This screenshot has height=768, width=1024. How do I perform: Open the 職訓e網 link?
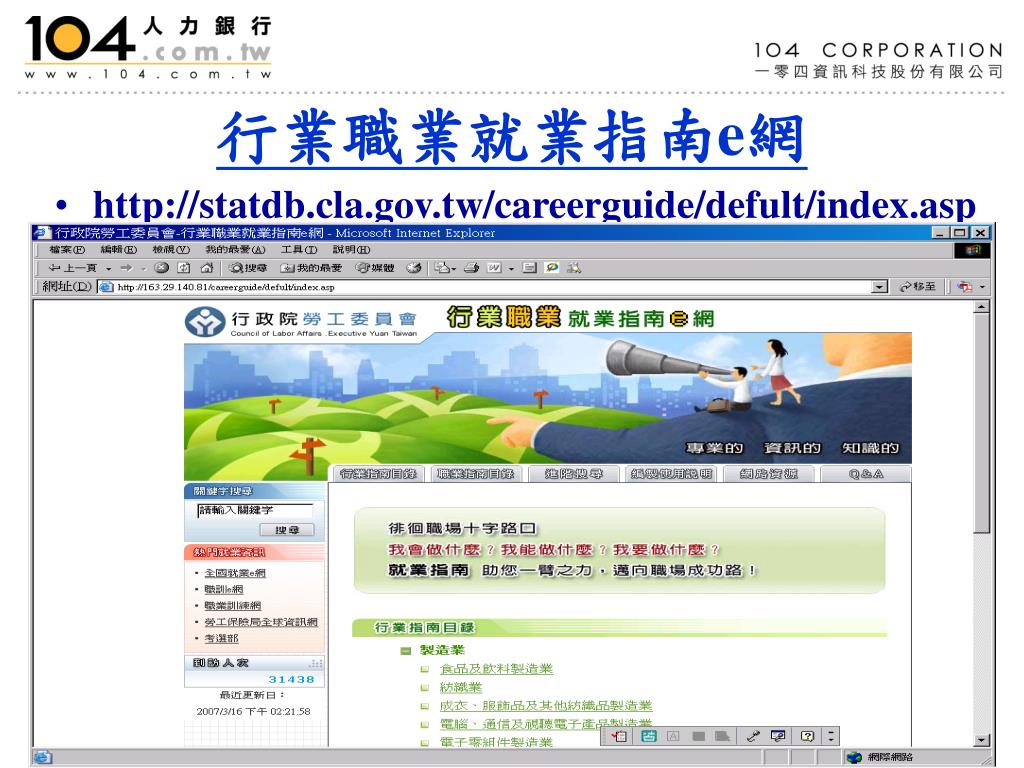click(x=223, y=589)
